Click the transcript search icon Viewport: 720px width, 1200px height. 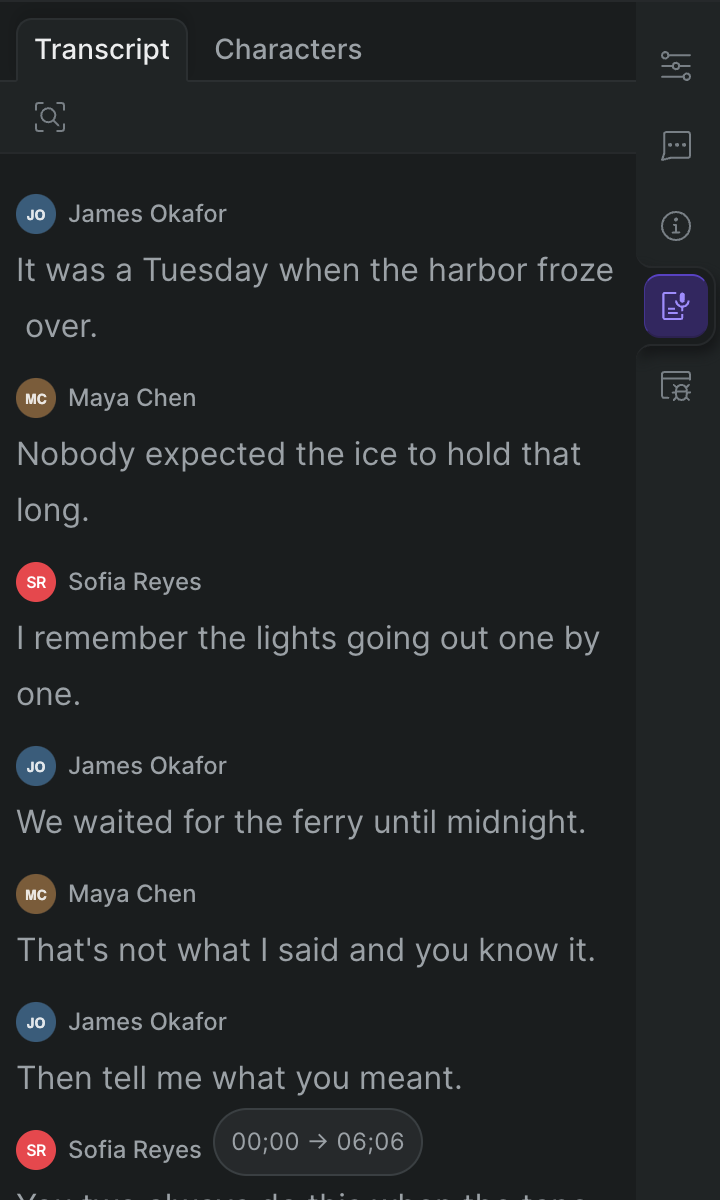point(50,117)
